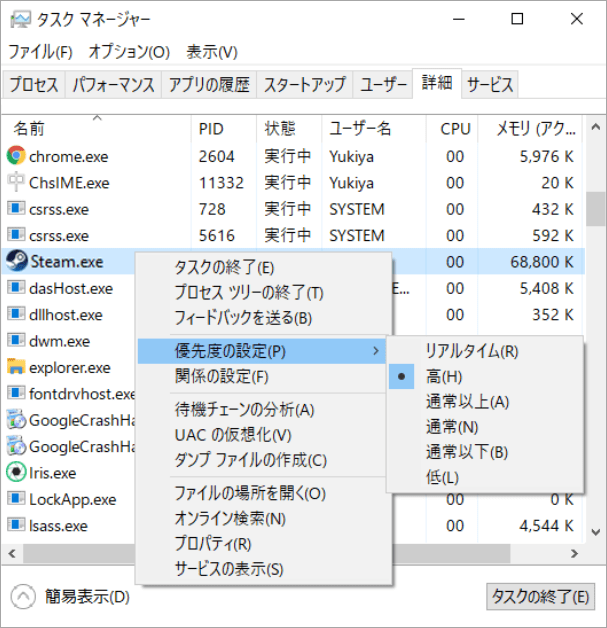Click the chrome.exe process icon

tap(16, 155)
